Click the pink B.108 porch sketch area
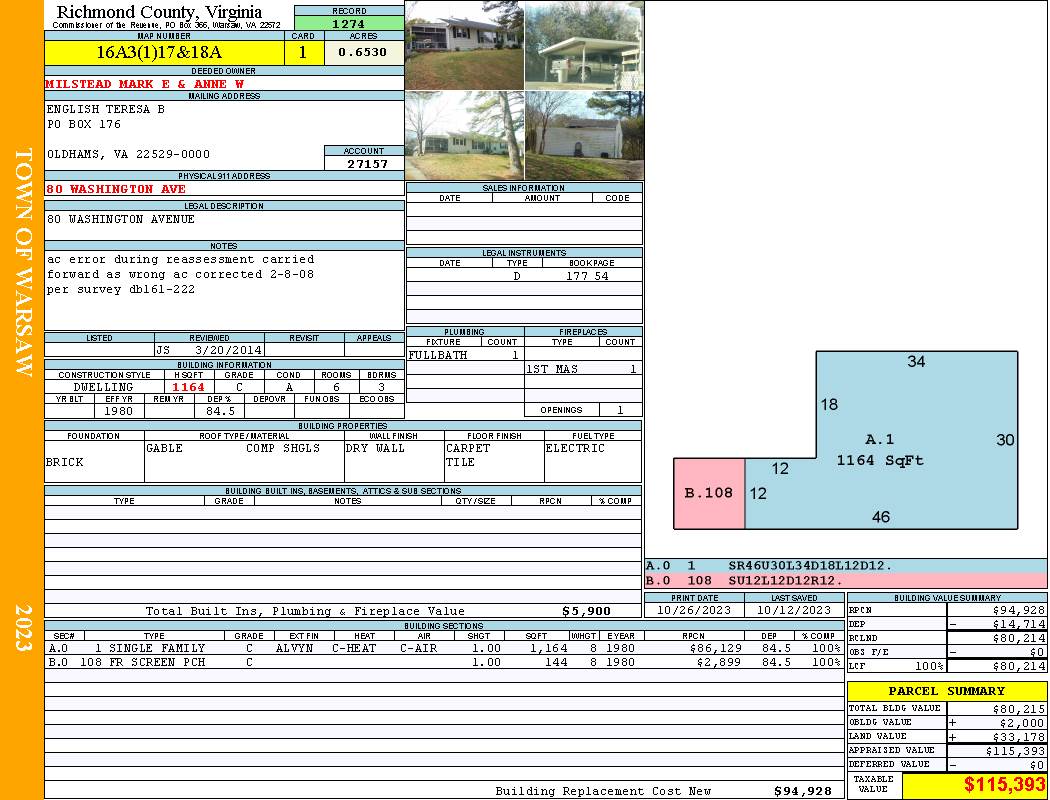 [x=709, y=493]
